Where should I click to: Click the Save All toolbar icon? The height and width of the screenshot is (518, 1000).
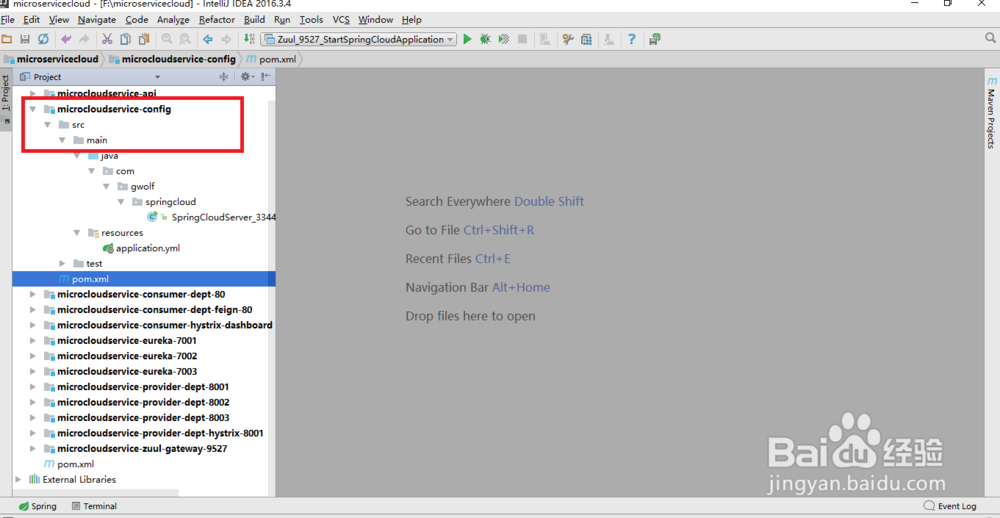(26, 40)
